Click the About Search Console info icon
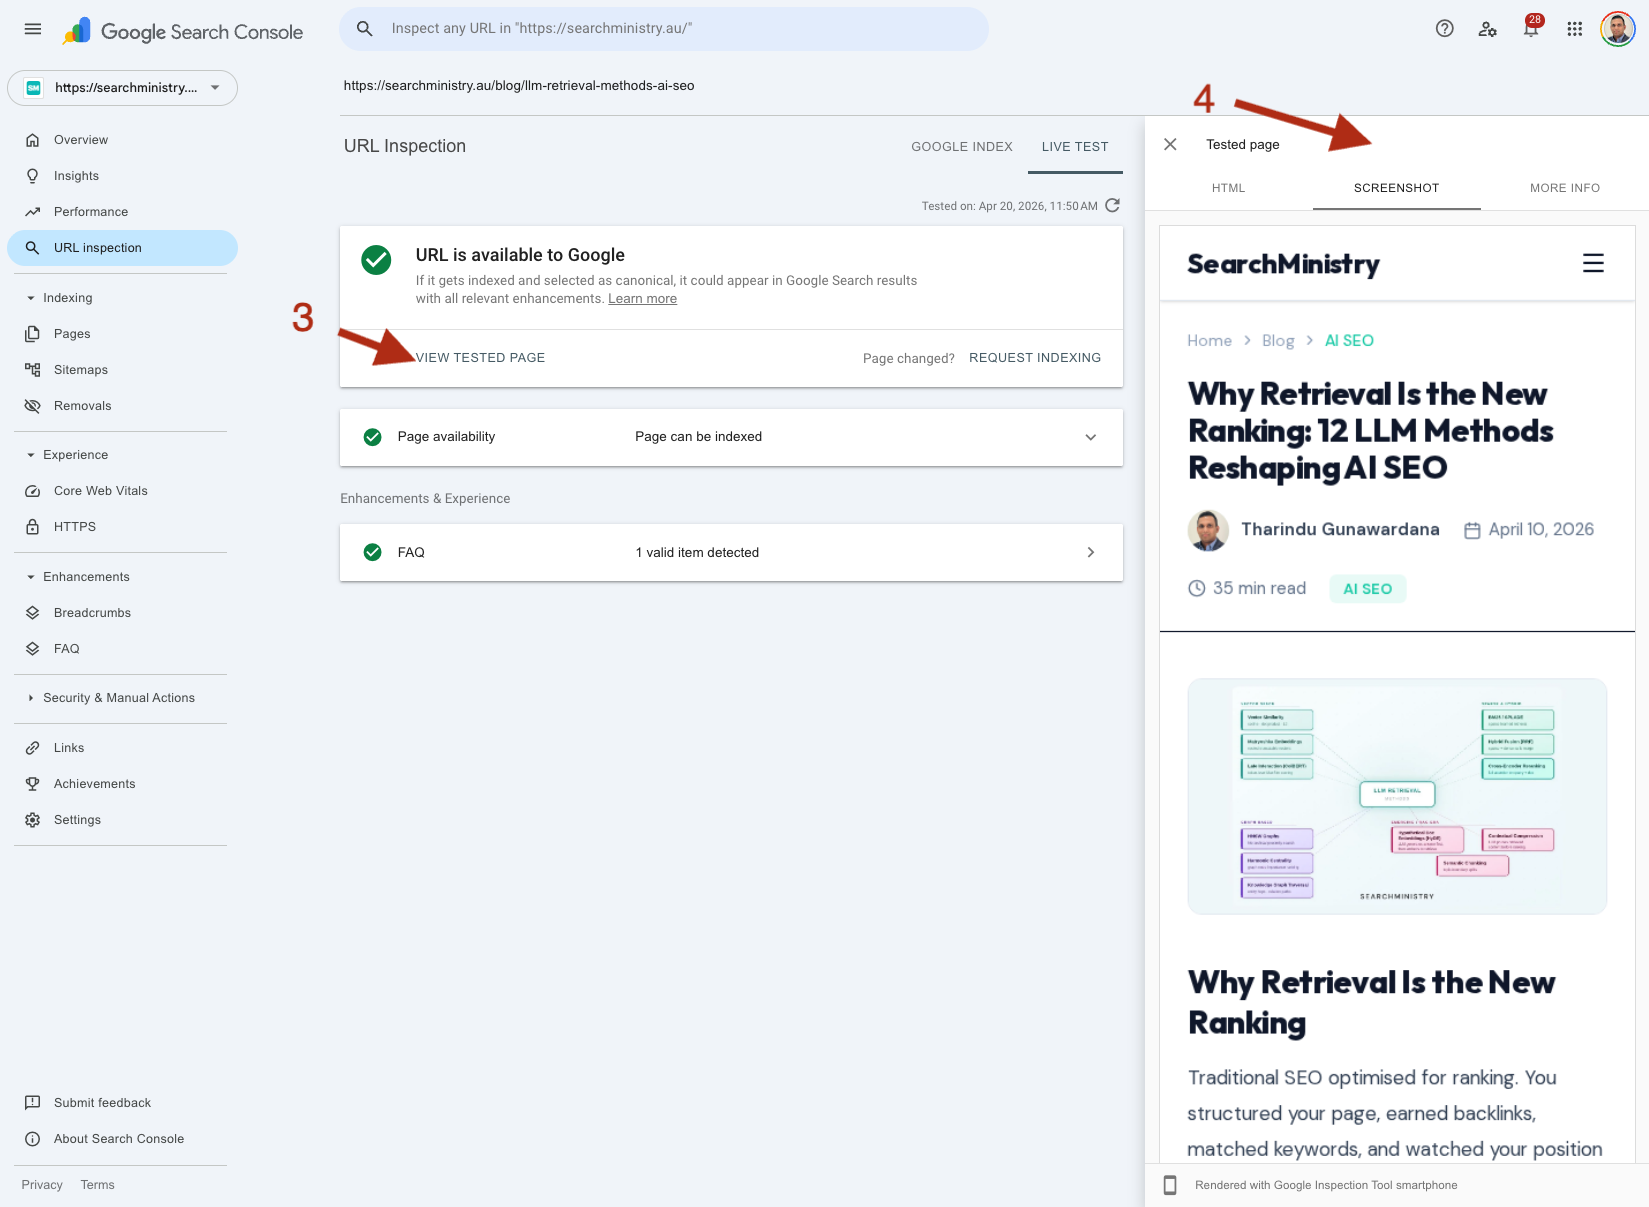This screenshot has height=1207, width=1649. (x=33, y=1139)
